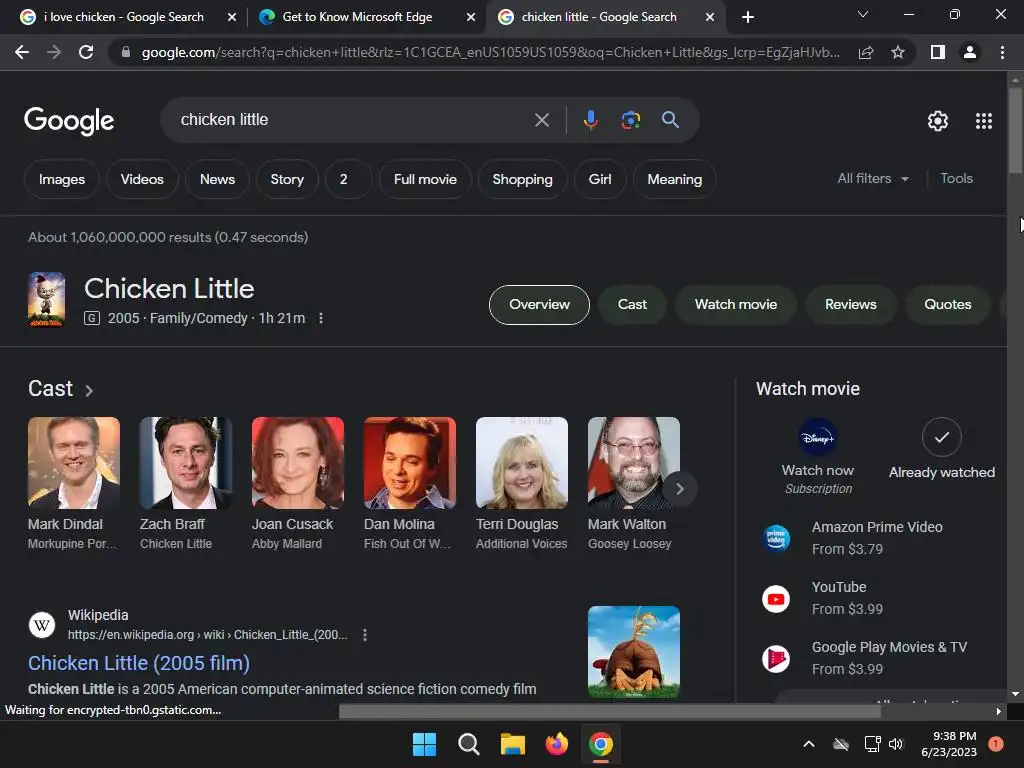Select the Cast tab
The width and height of the screenshot is (1024, 768).
[x=632, y=304]
